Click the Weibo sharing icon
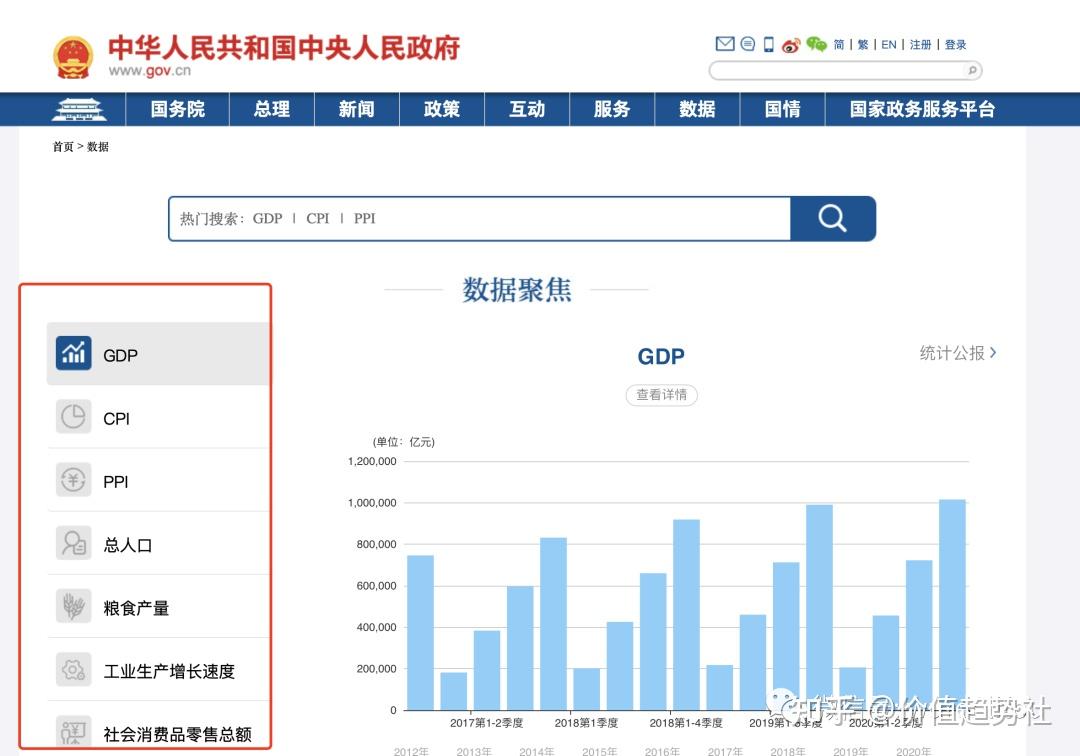 tap(790, 44)
